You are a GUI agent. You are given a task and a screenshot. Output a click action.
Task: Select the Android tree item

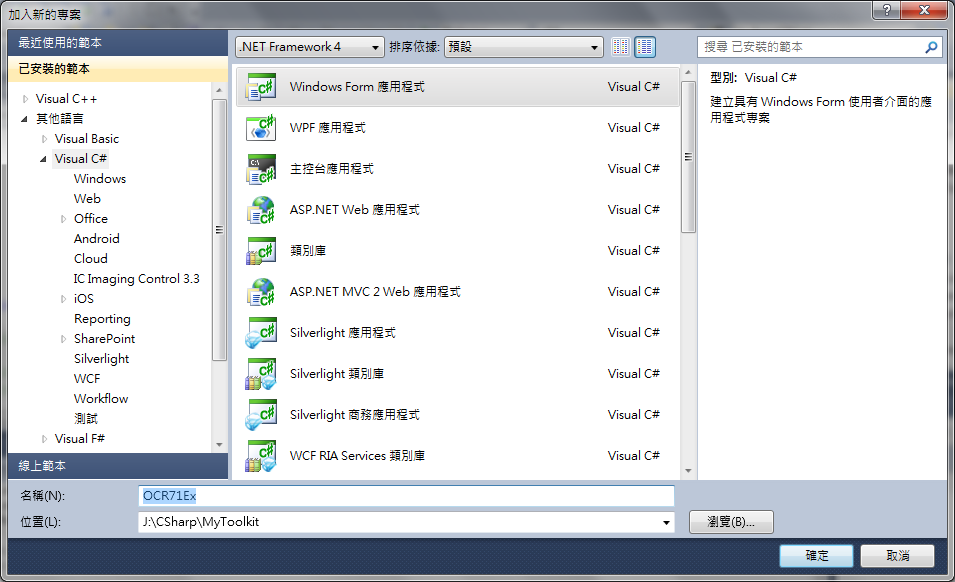96,239
